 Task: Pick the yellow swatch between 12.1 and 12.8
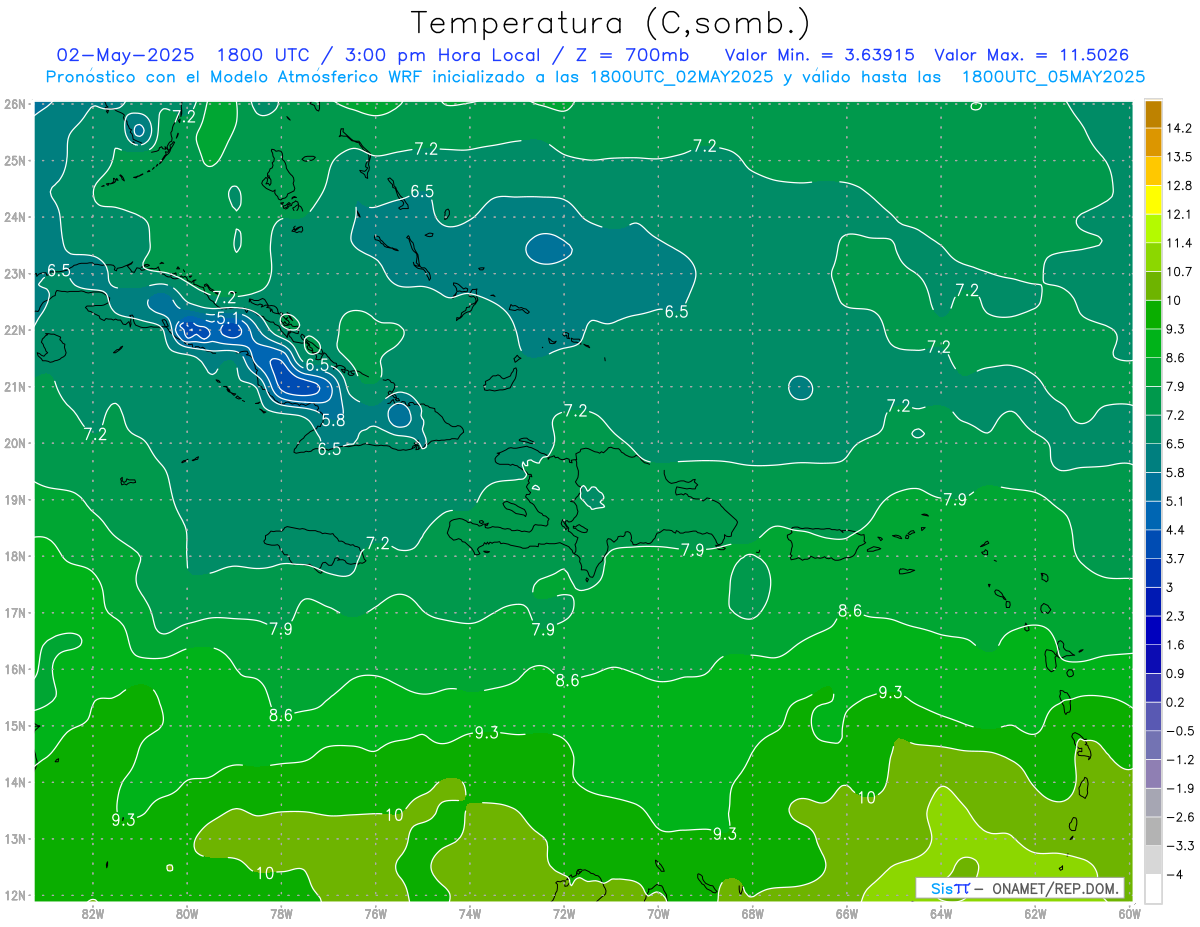click(1153, 200)
